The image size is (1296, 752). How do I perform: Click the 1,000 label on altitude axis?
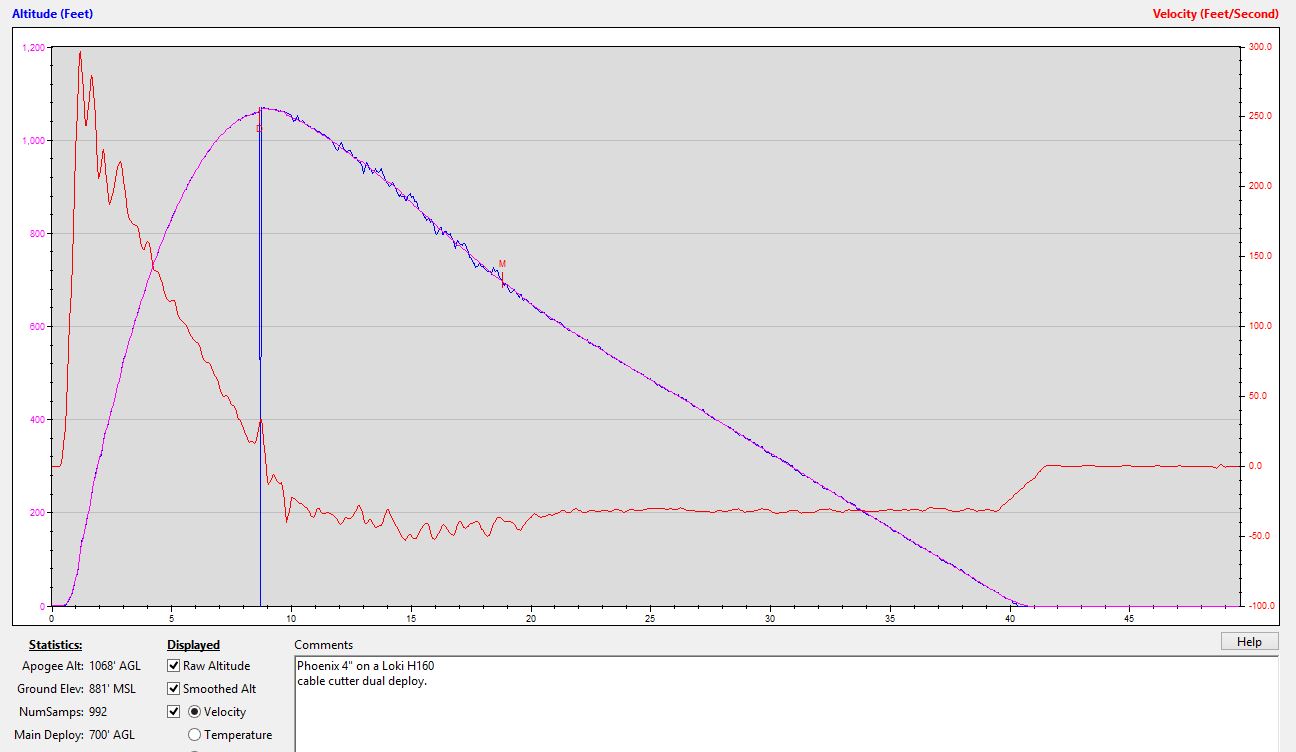pos(32,141)
